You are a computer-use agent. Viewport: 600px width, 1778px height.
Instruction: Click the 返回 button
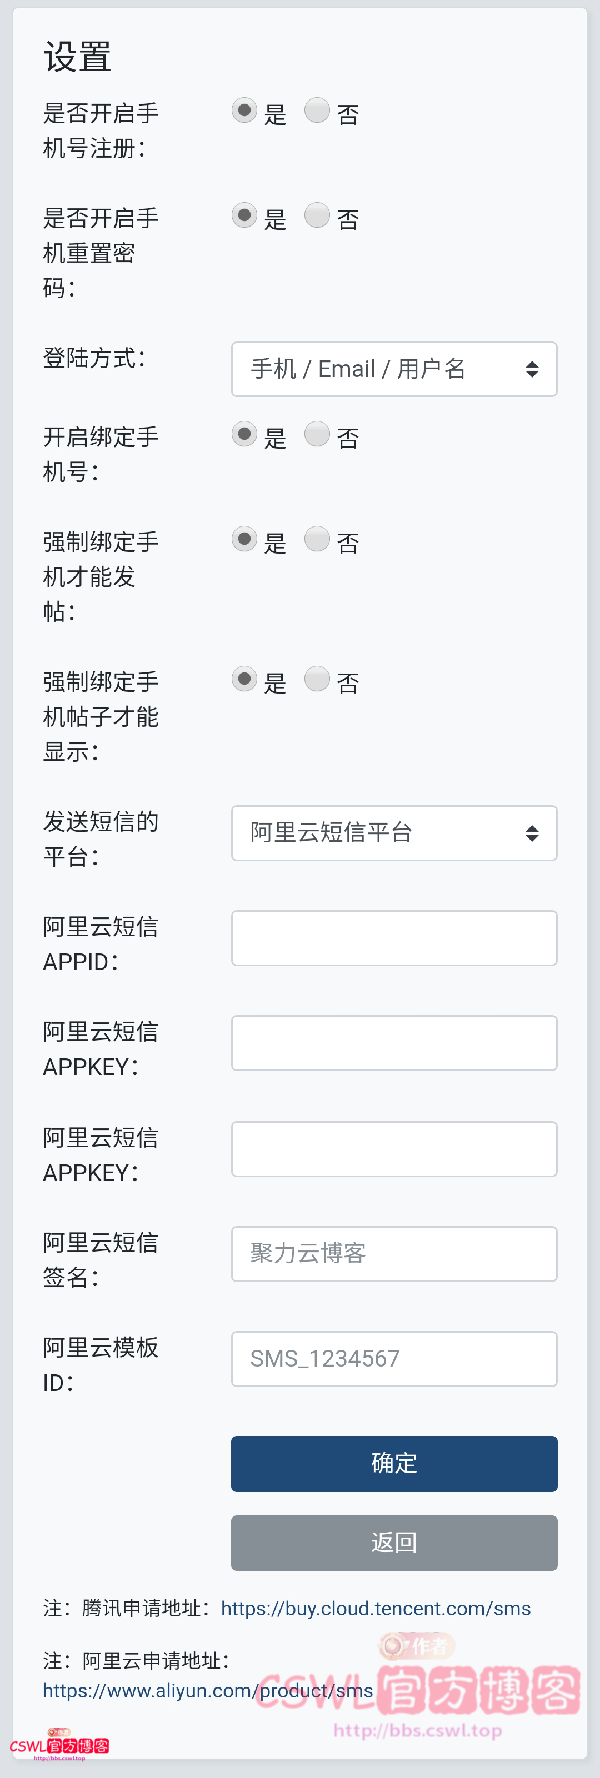point(394,1543)
